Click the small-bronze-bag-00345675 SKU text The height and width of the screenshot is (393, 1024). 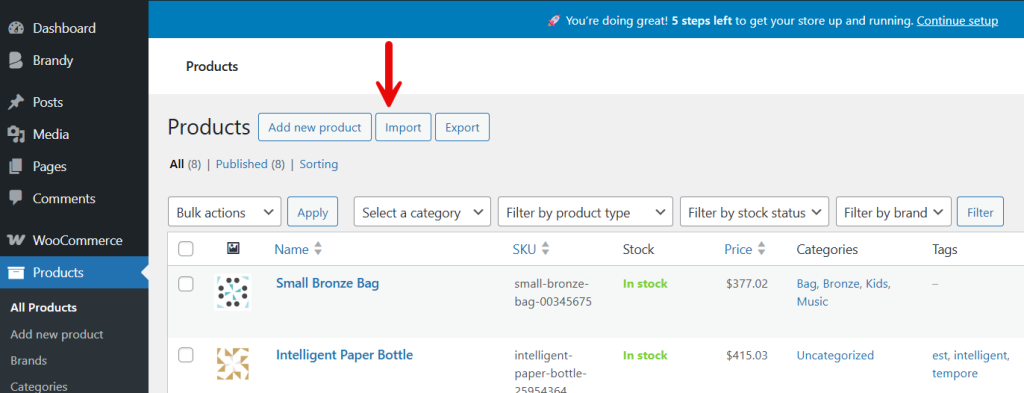[x=553, y=293]
